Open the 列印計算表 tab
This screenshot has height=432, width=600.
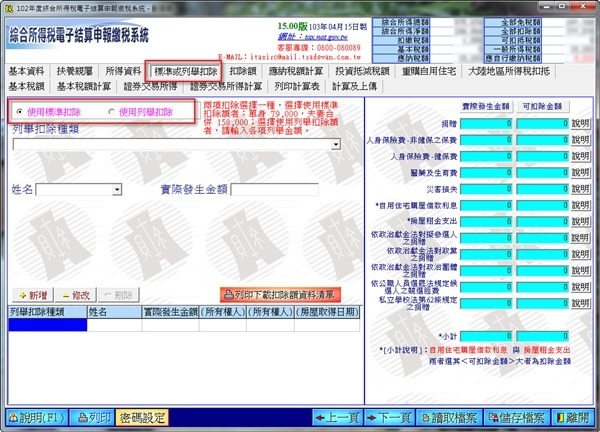coord(297,86)
